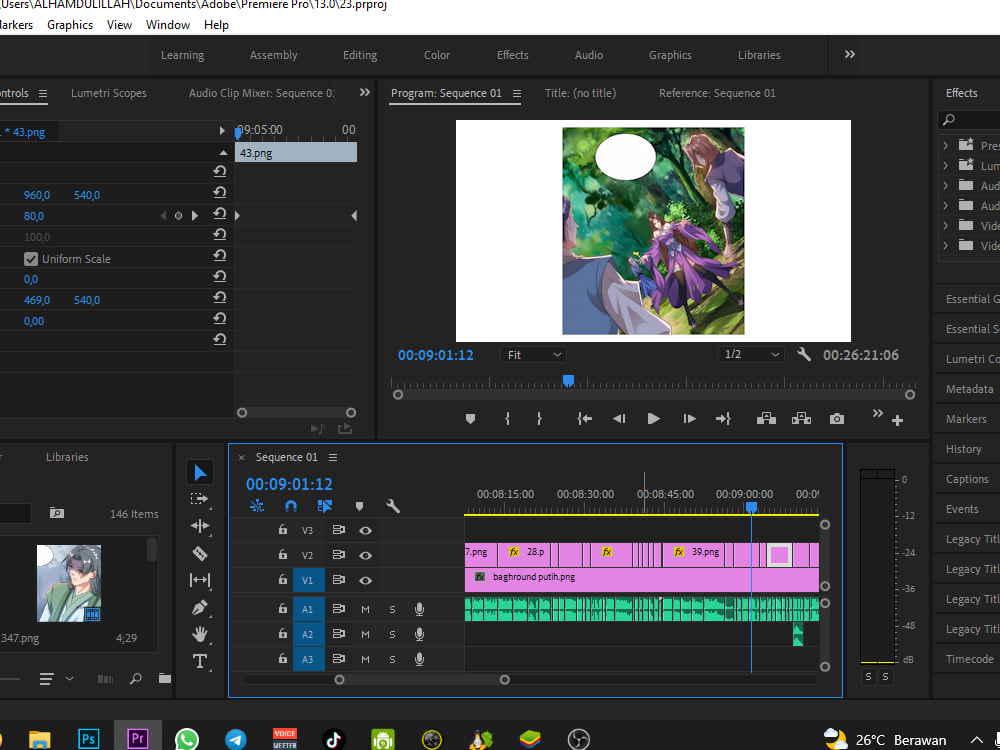
Task: Toggle Snap magnet in timeline
Action: click(x=290, y=506)
